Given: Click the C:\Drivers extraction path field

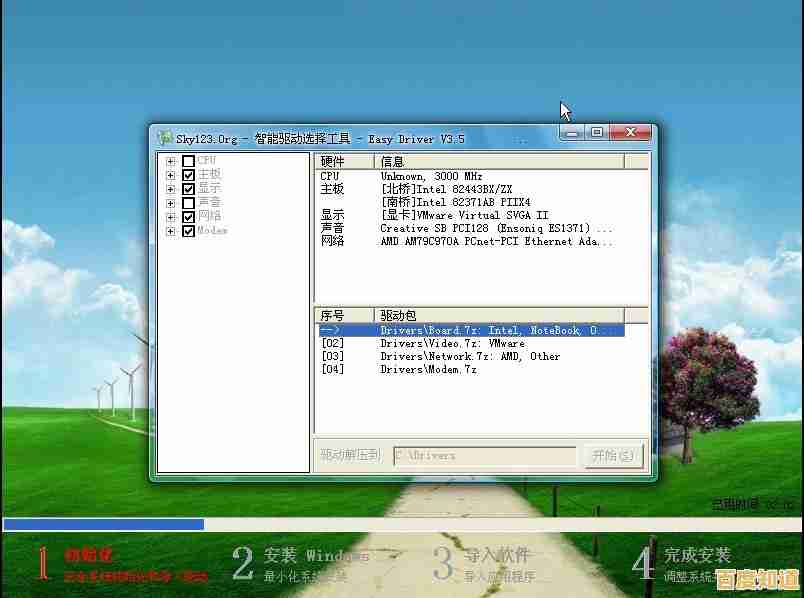Looking at the screenshot, I should click(484, 455).
